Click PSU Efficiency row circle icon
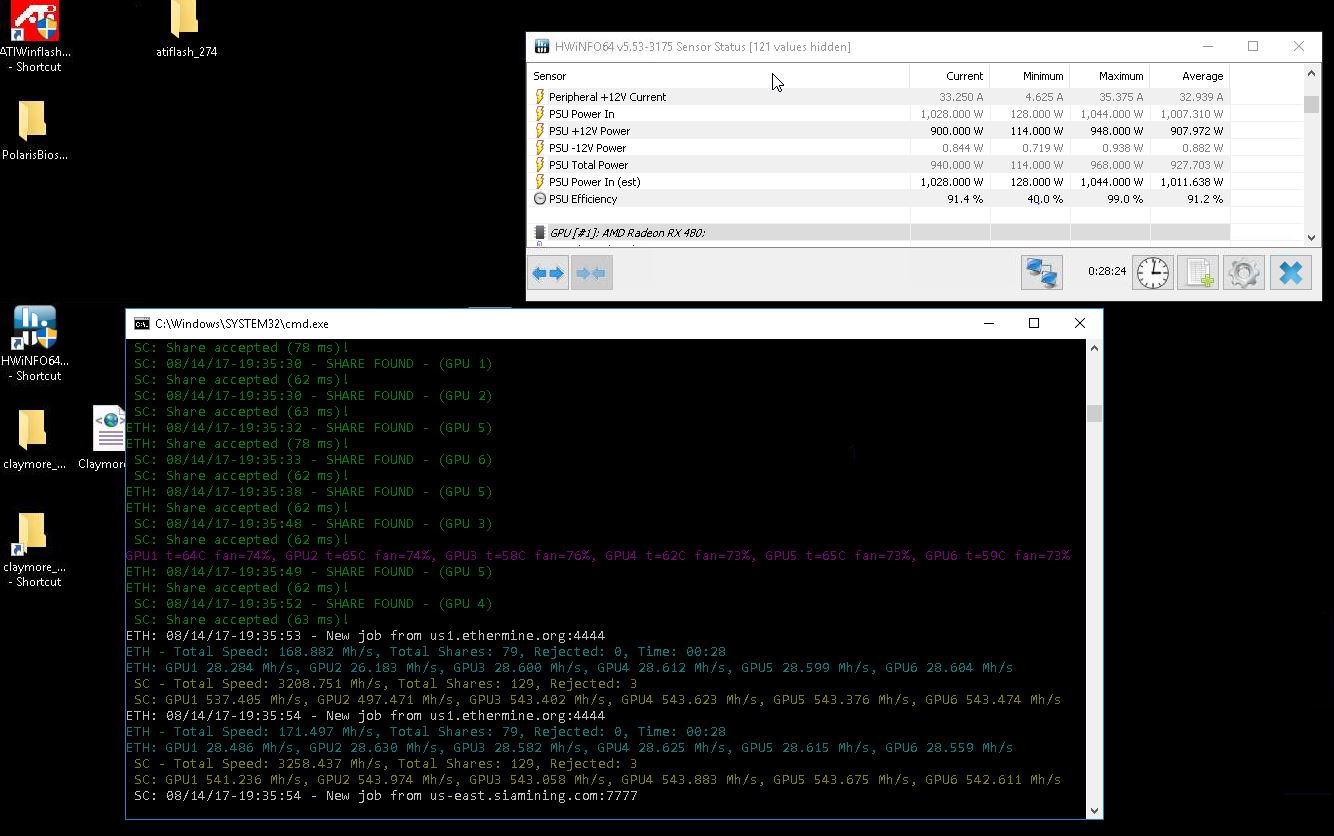 [x=540, y=199]
